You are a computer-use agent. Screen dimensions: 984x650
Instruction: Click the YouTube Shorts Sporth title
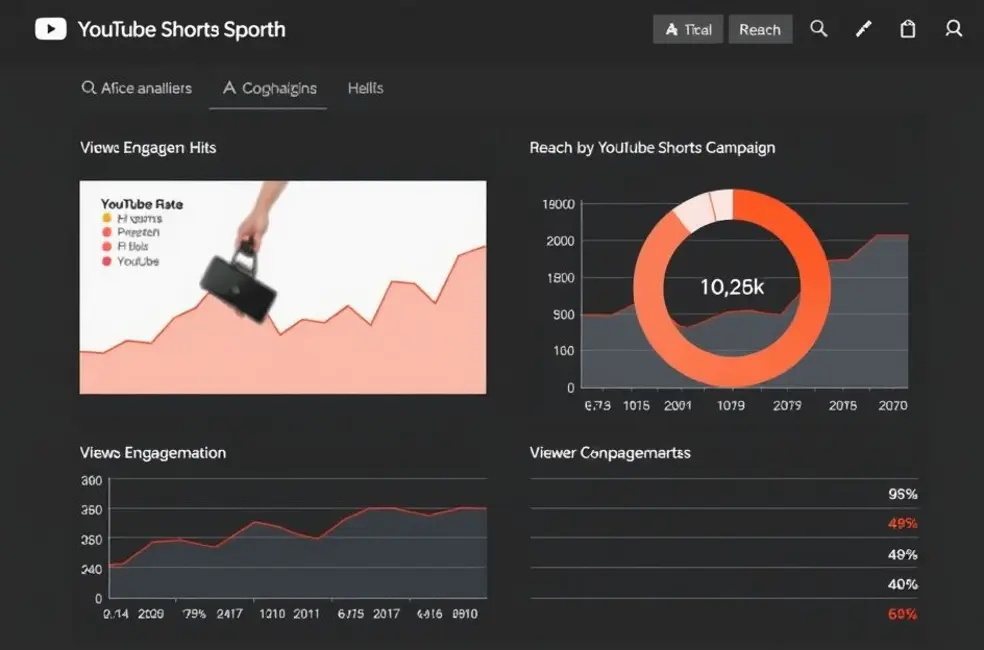181,29
